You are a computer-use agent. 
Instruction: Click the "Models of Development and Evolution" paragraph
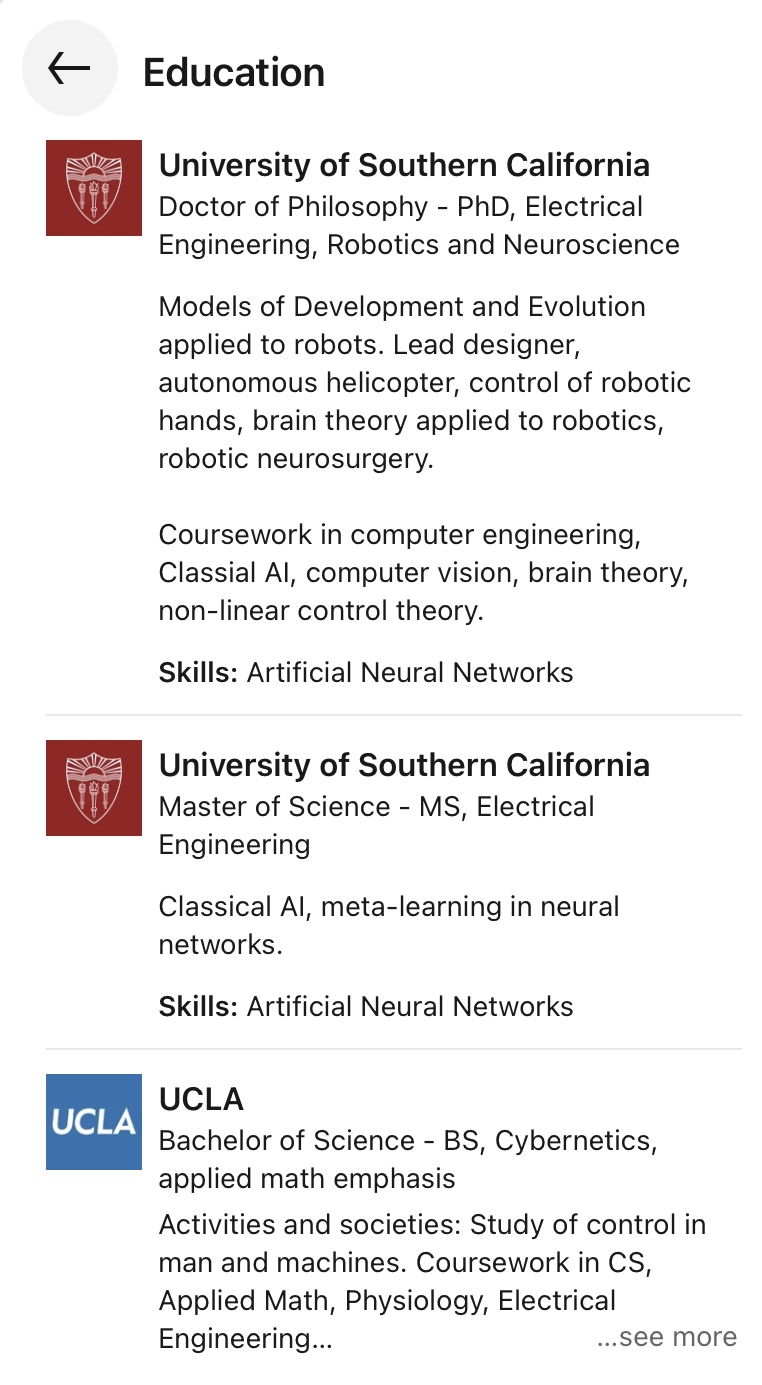[x=424, y=382]
